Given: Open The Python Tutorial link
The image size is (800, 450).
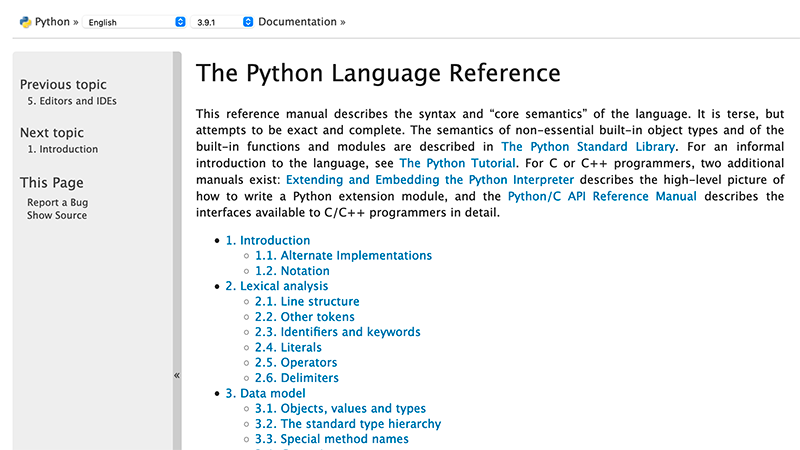Looking at the screenshot, I should (x=457, y=163).
